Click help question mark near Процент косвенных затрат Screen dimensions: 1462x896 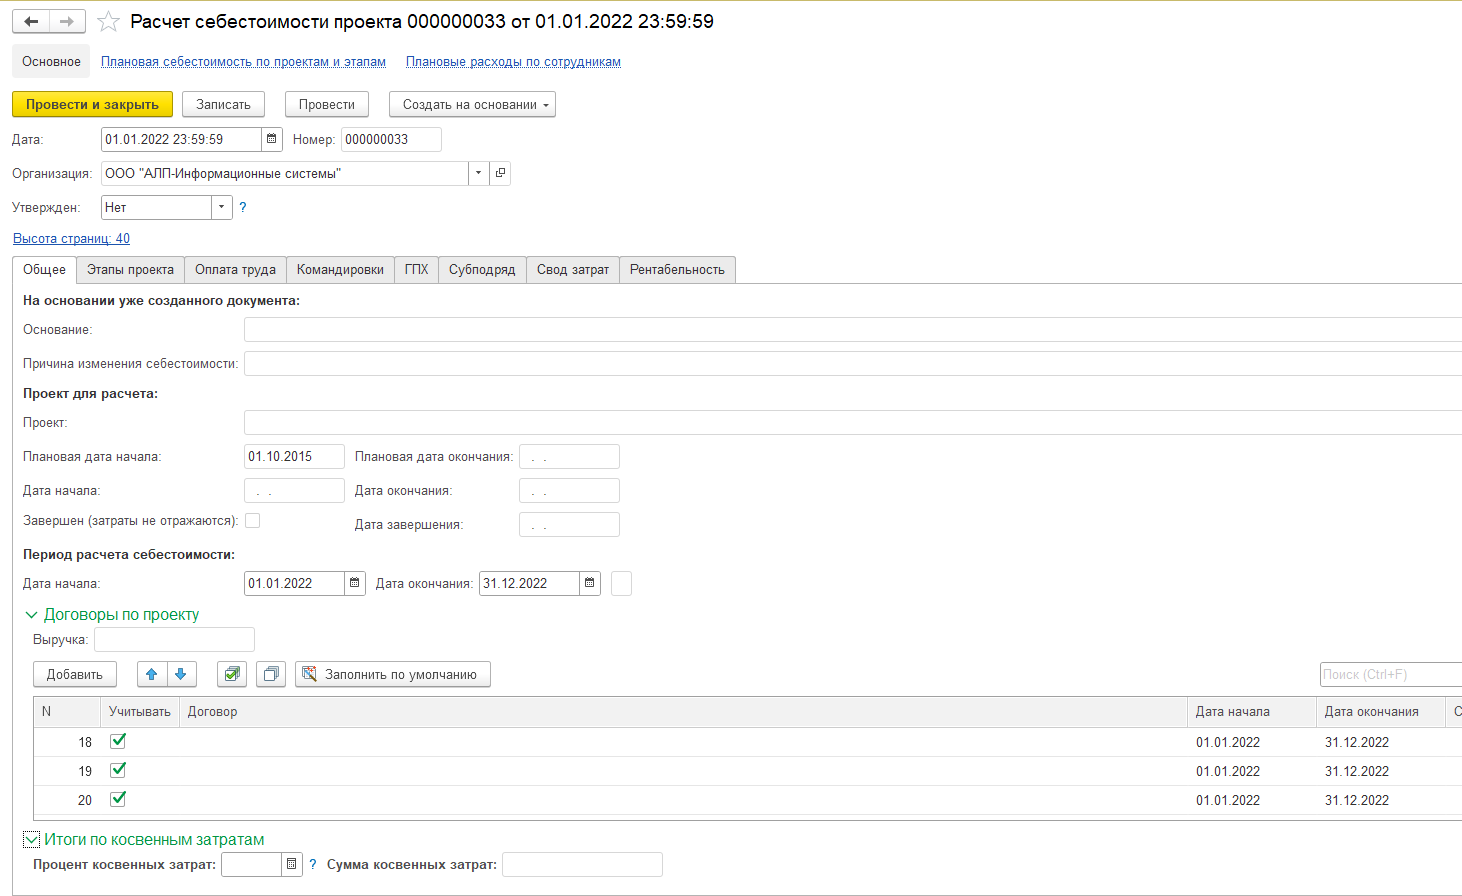[313, 864]
